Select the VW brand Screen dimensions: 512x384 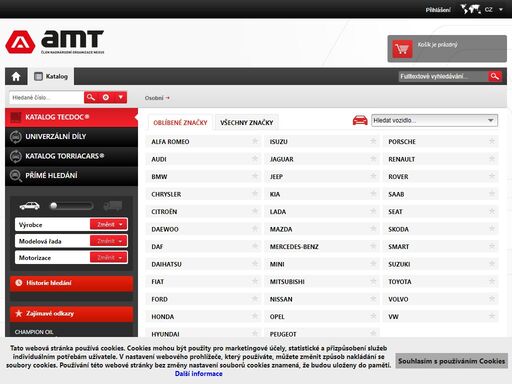(x=441, y=316)
